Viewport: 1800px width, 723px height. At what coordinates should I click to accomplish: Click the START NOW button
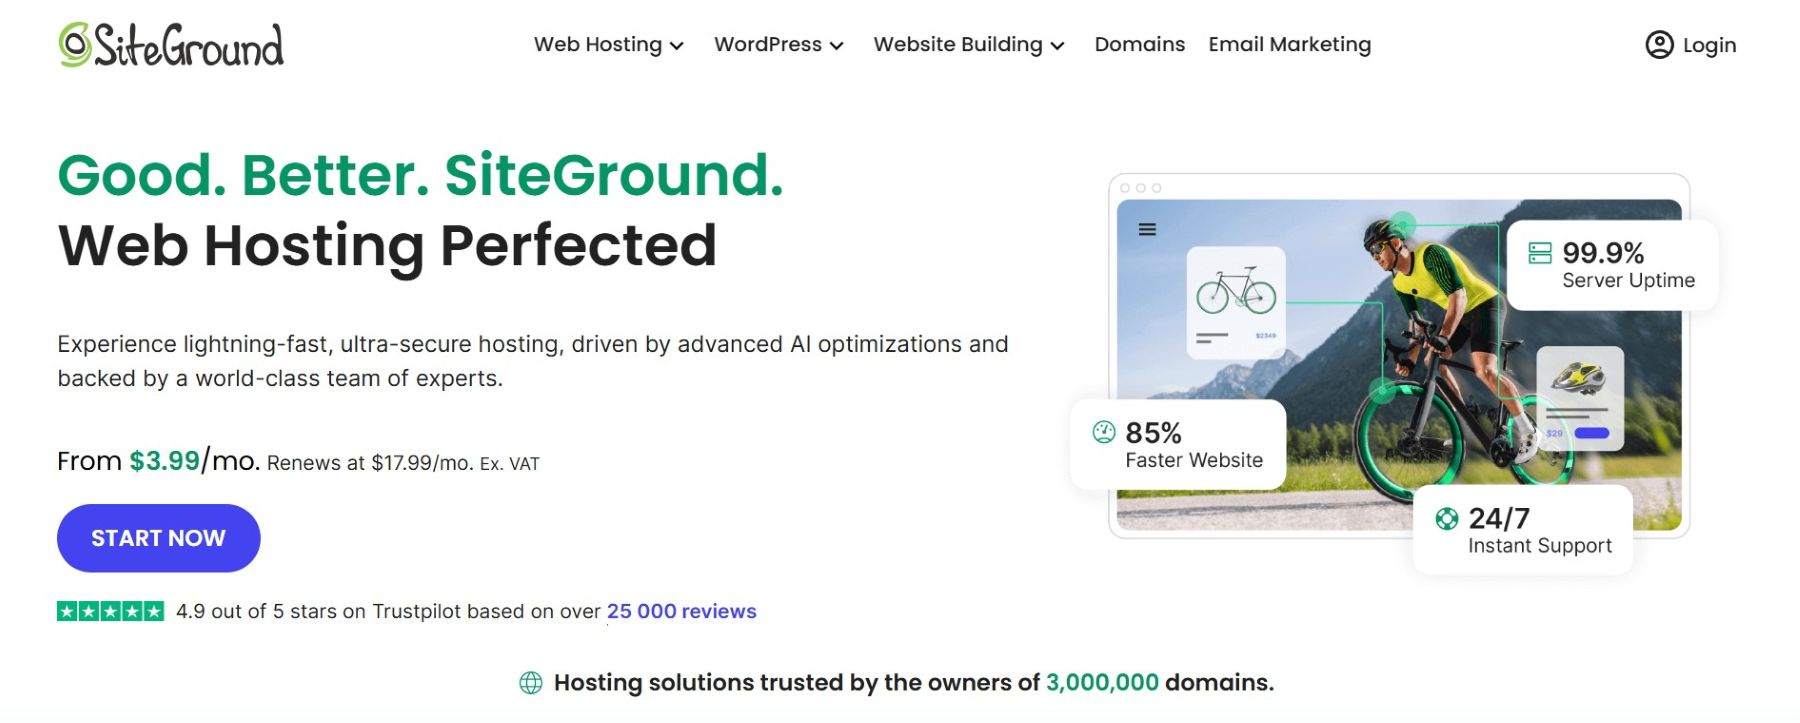click(158, 538)
